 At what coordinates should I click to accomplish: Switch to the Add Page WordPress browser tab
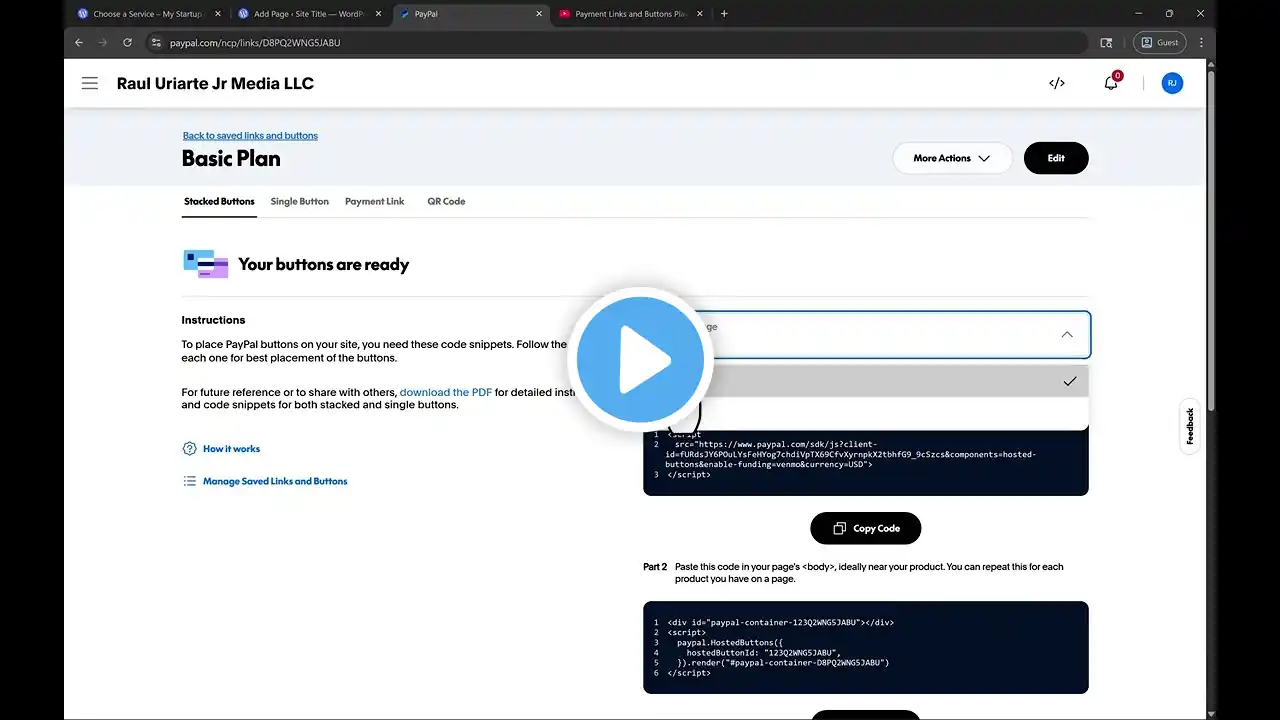point(306,14)
